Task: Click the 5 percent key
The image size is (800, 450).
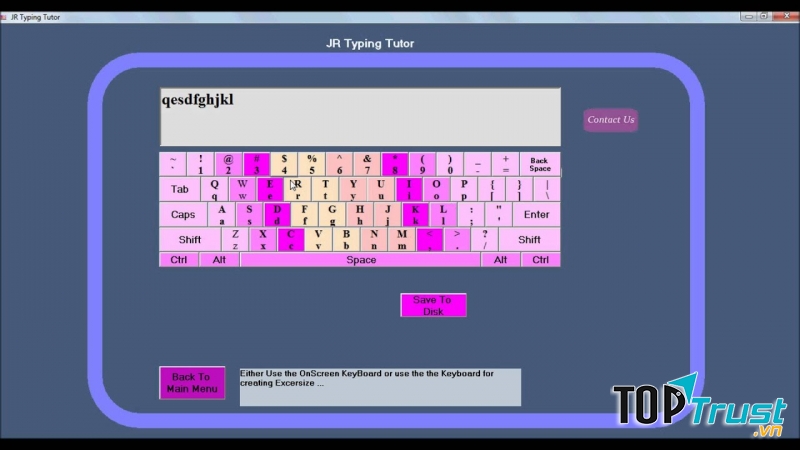Action: coord(311,164)
